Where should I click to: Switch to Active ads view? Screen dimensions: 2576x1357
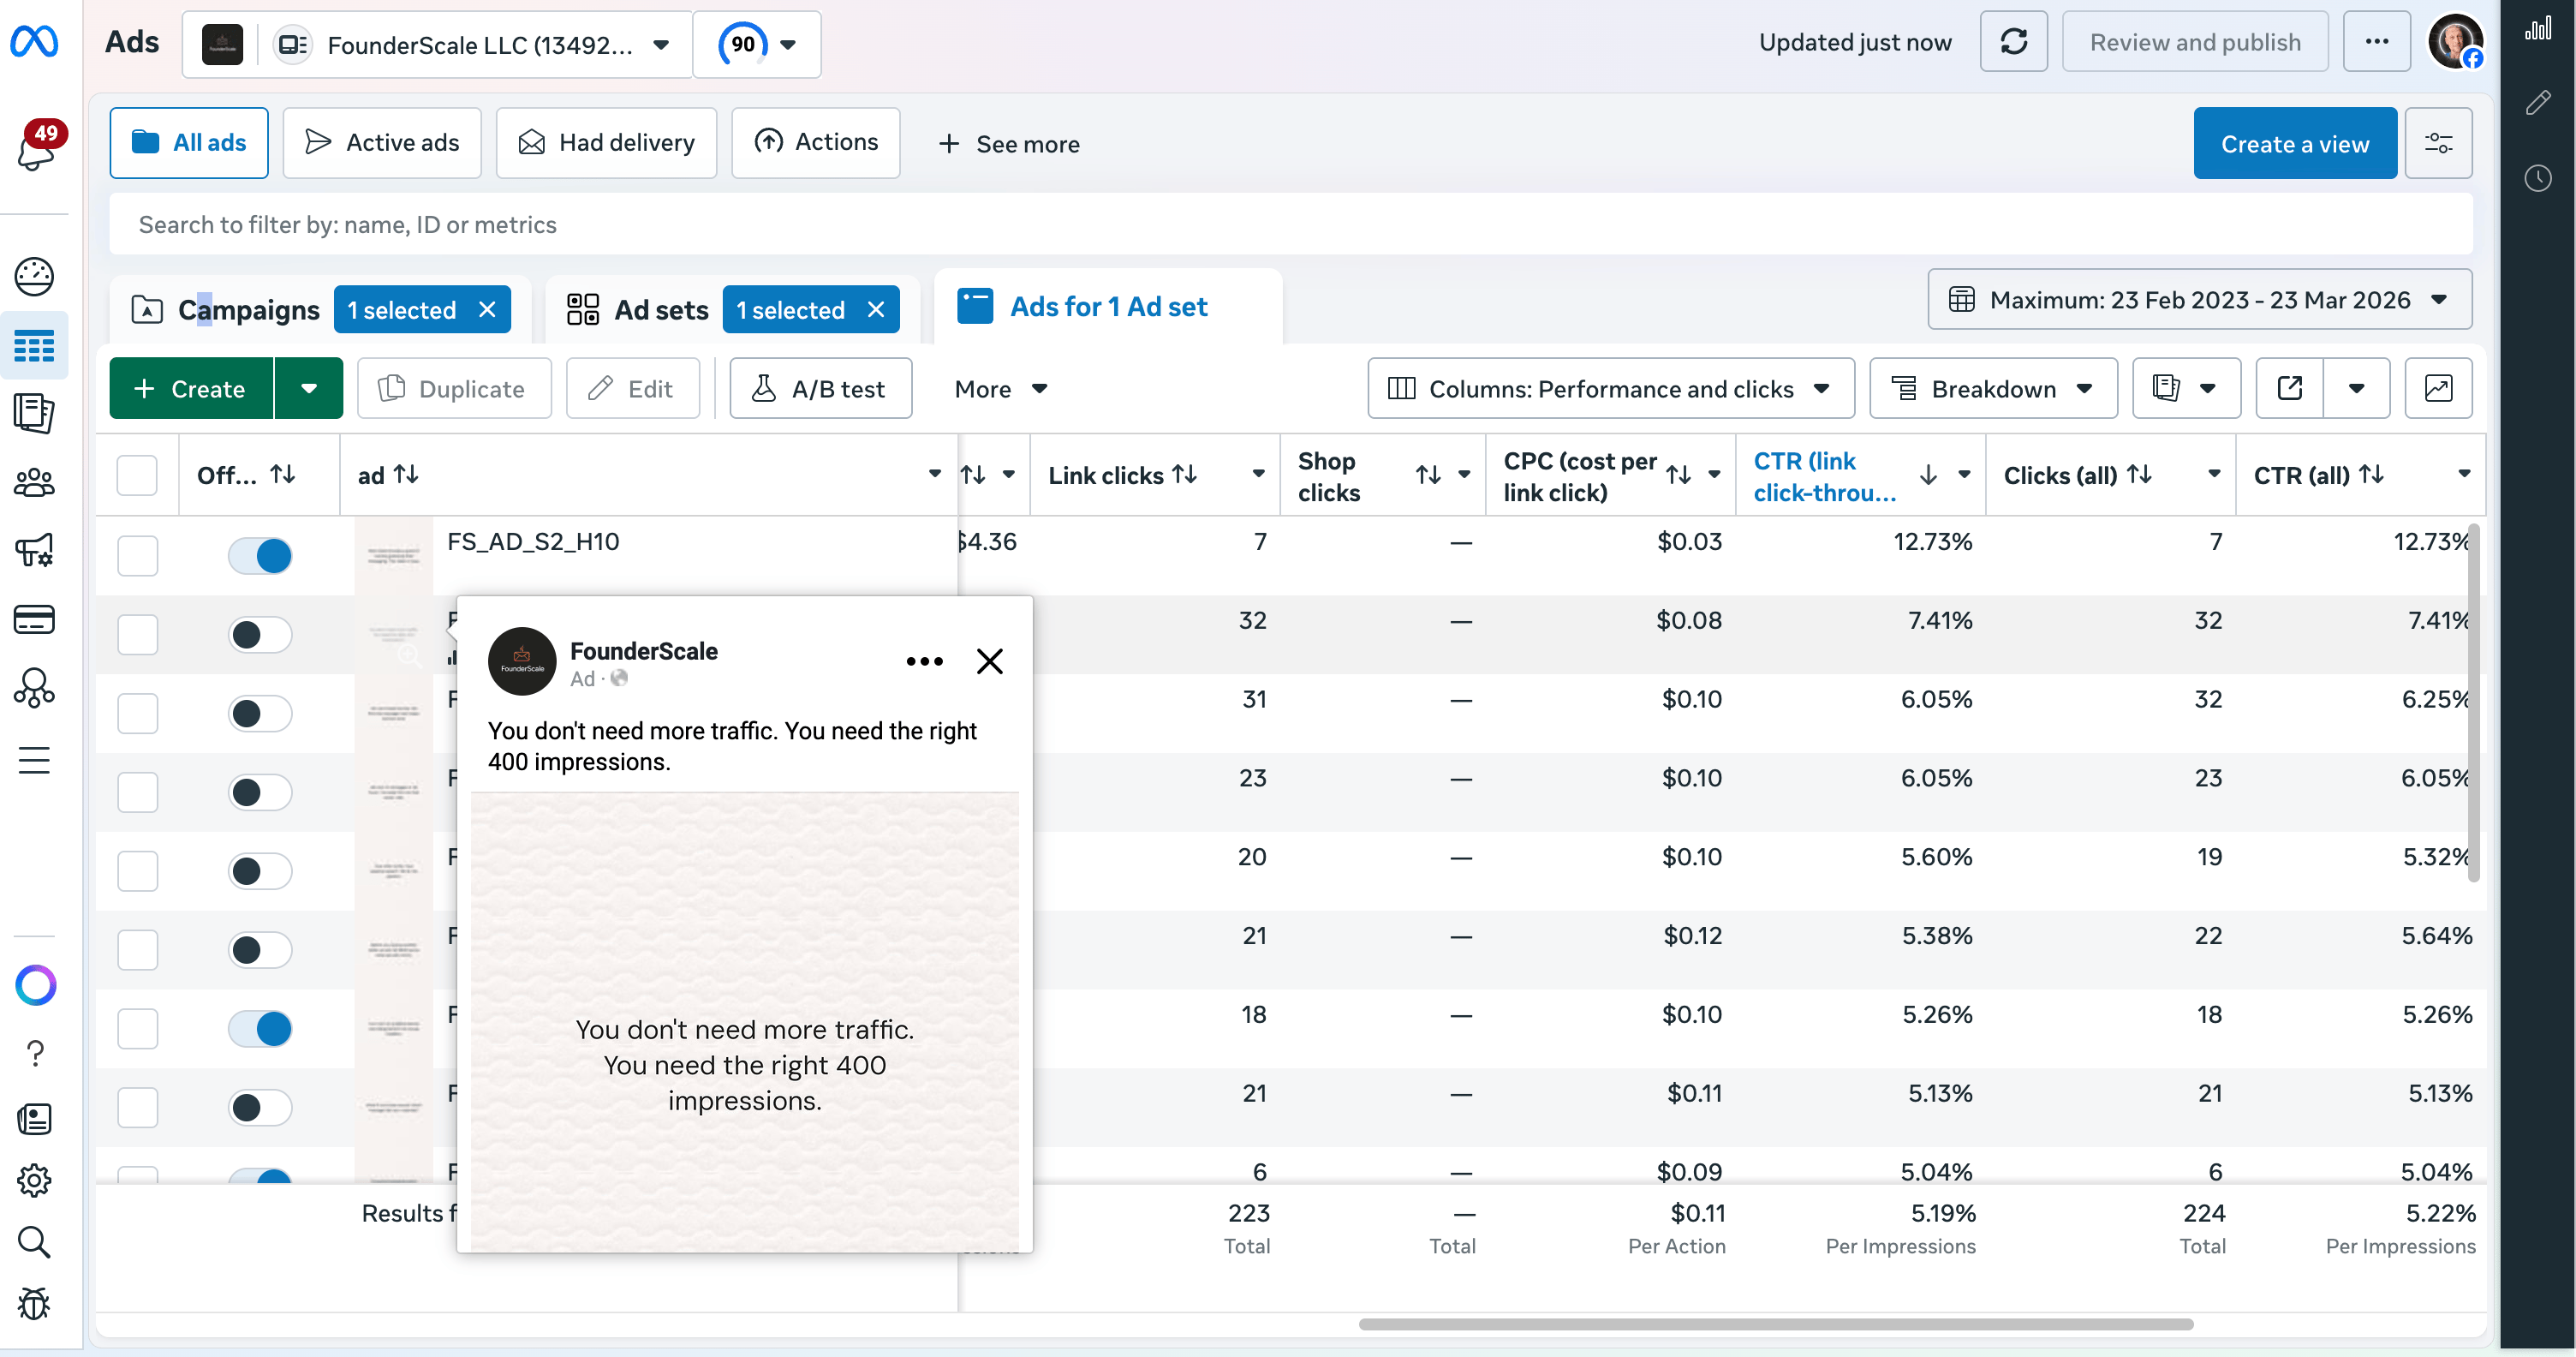tap(382, 143)
